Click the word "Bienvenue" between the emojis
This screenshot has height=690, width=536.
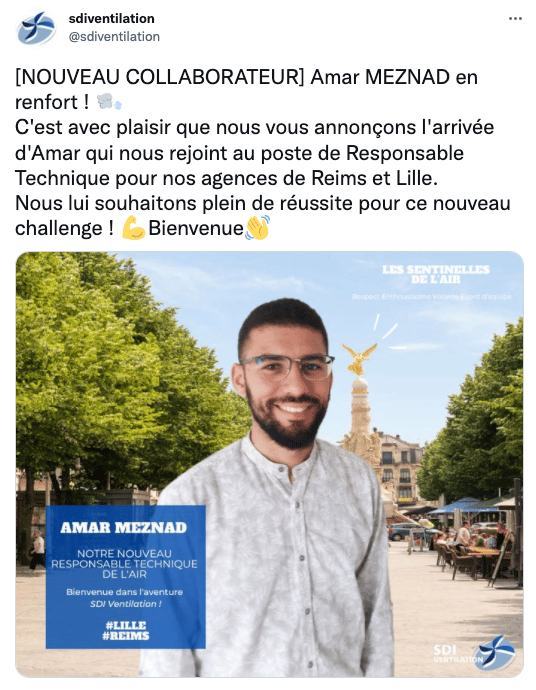(196, 228)
